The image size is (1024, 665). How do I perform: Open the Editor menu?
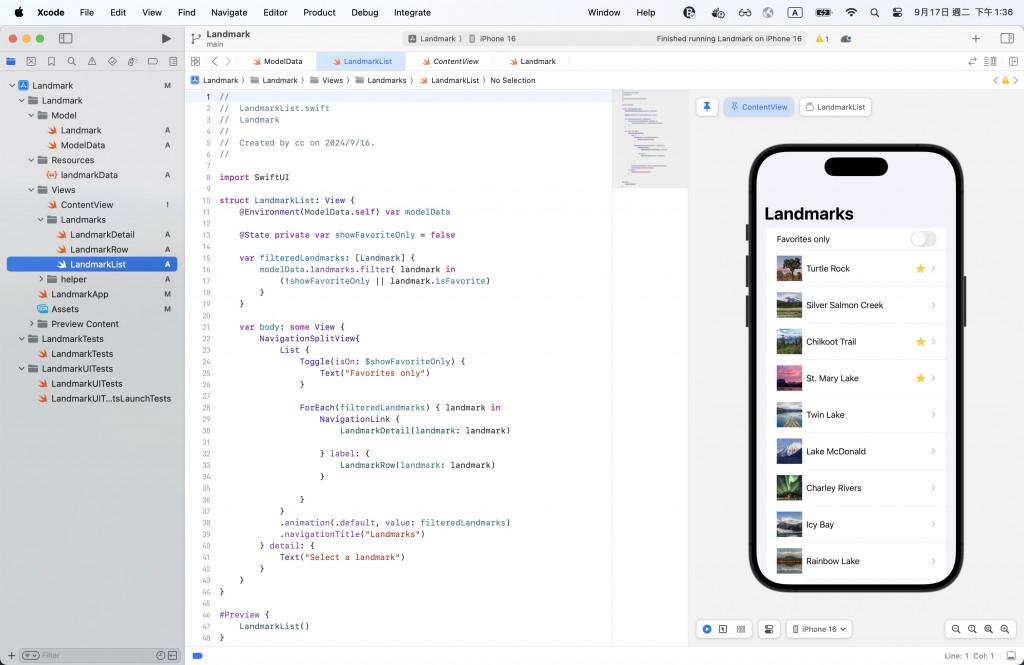(x=276, y=12)
